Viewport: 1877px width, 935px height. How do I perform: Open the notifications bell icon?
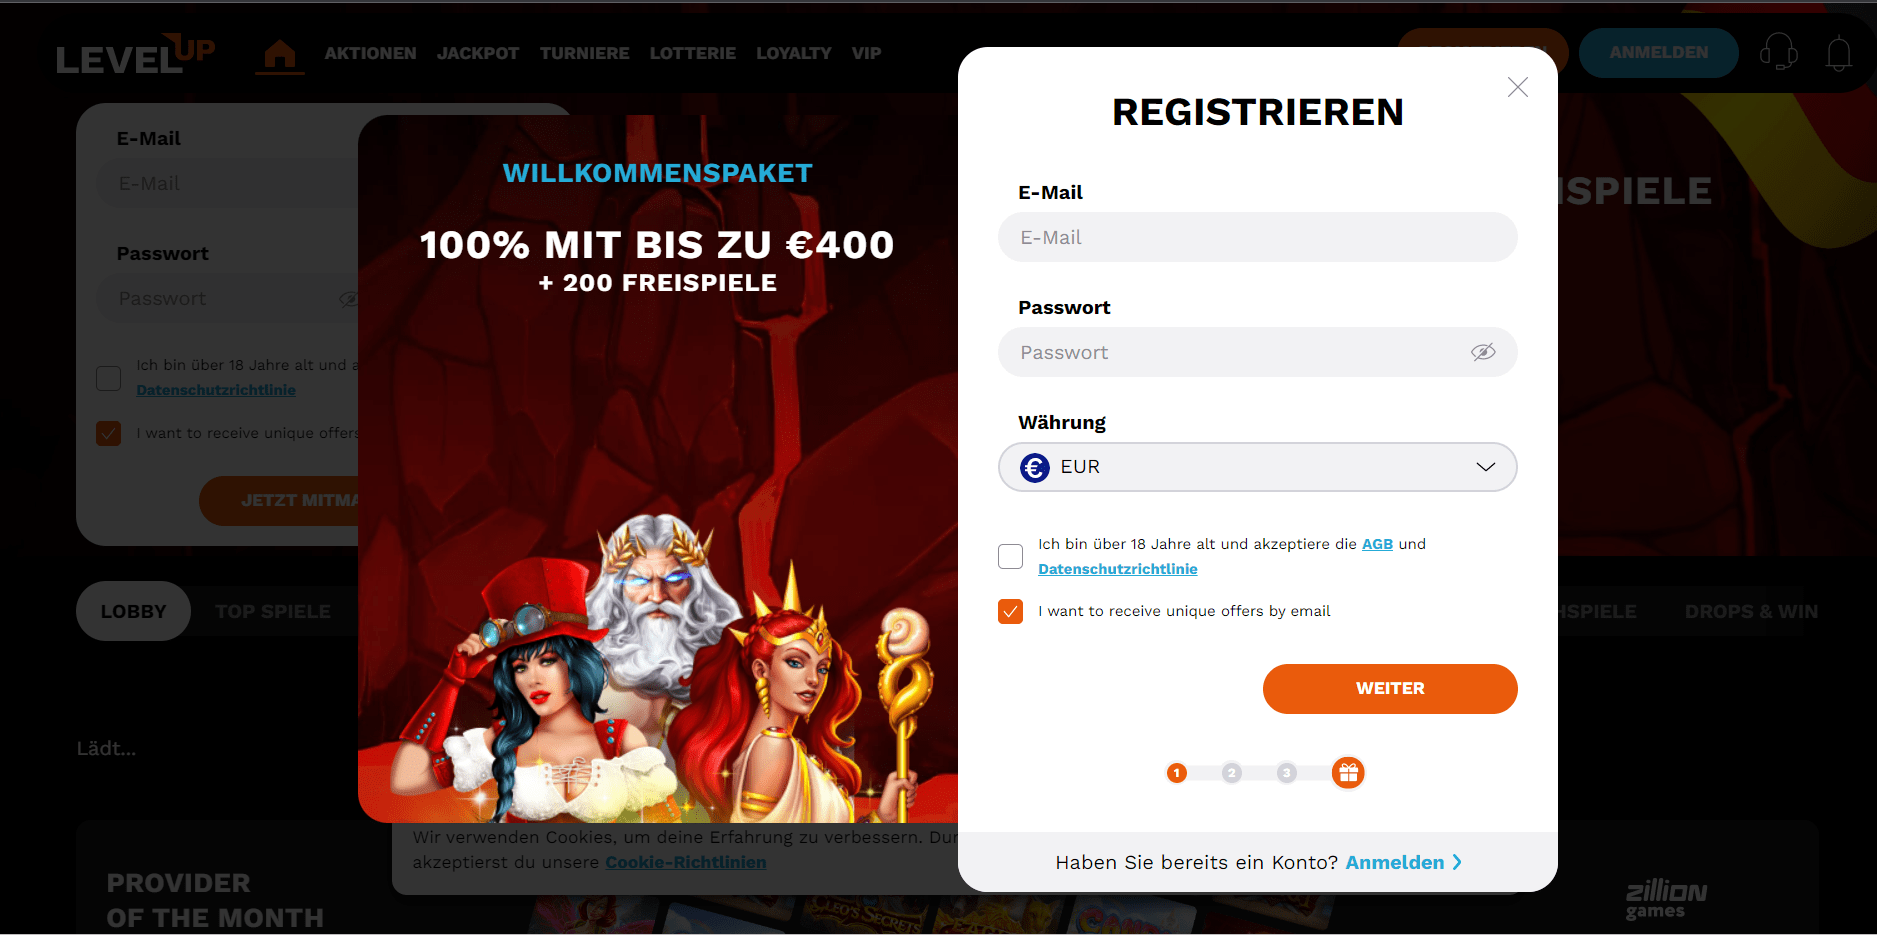tap(1838, 53)
